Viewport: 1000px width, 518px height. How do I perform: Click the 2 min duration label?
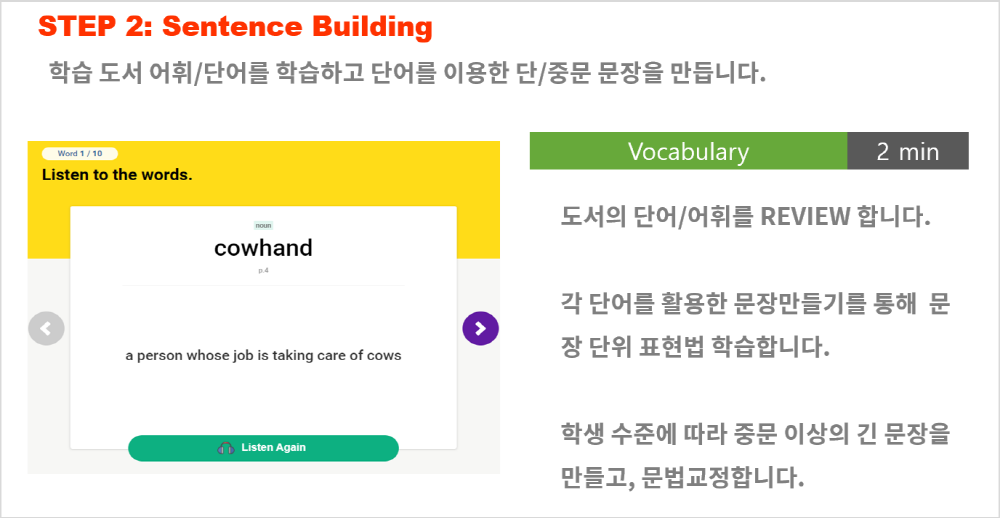point(908,151)
